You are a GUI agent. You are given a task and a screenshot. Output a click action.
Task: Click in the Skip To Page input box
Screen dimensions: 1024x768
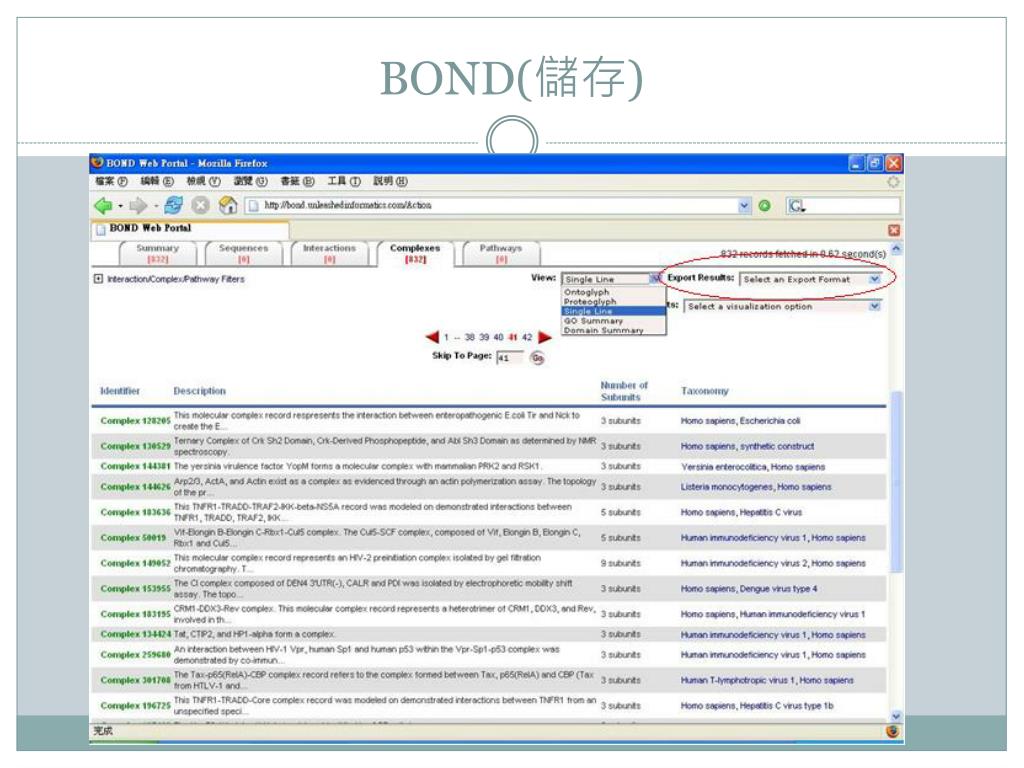(509, 357)
